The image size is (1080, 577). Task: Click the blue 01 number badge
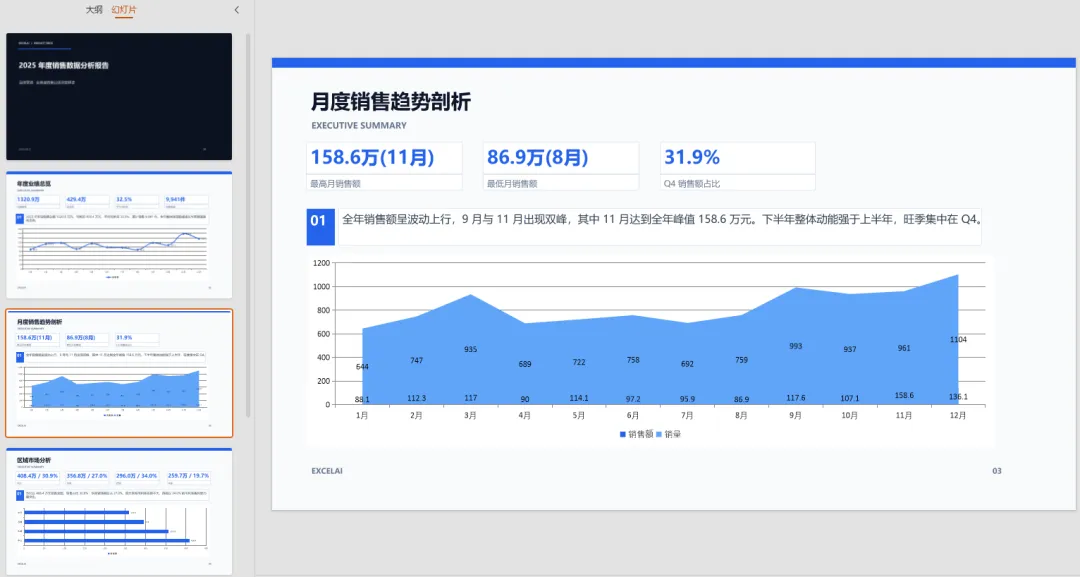pos(320,227)
